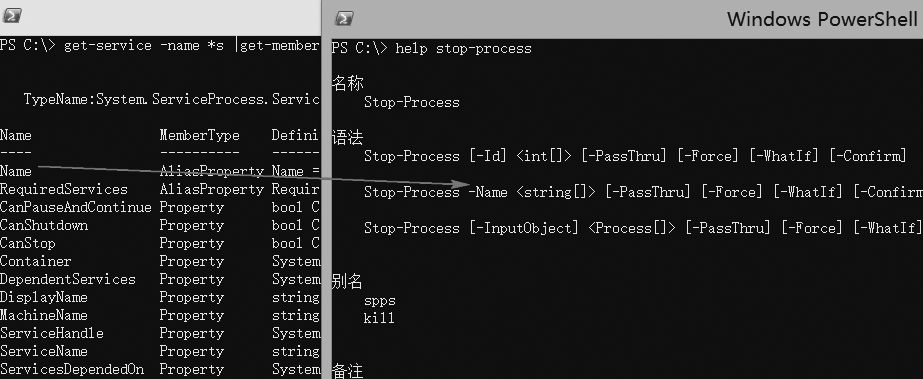Click the kill alias
This screenshot has width=923, height=379.
click(379, 319)
